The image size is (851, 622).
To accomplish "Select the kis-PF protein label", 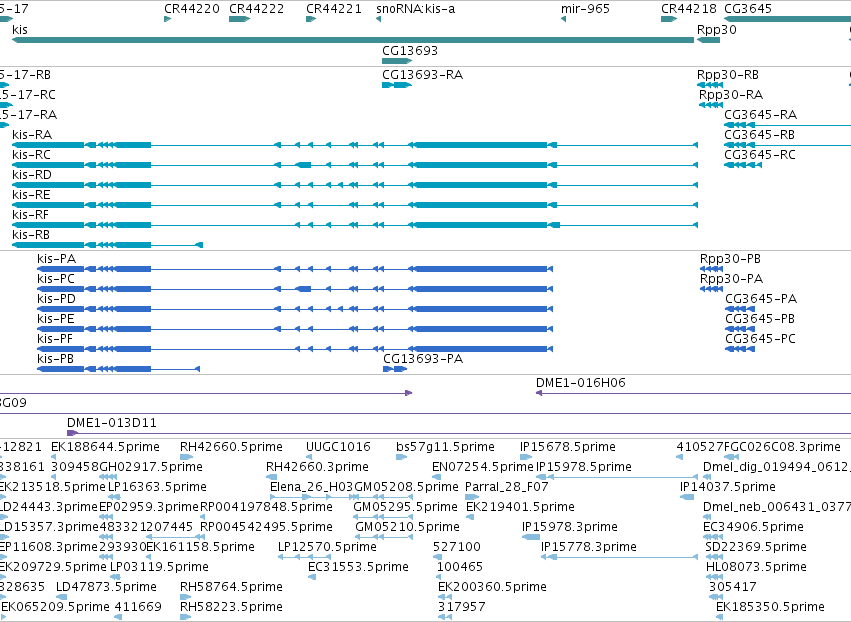I will [55, 339].
